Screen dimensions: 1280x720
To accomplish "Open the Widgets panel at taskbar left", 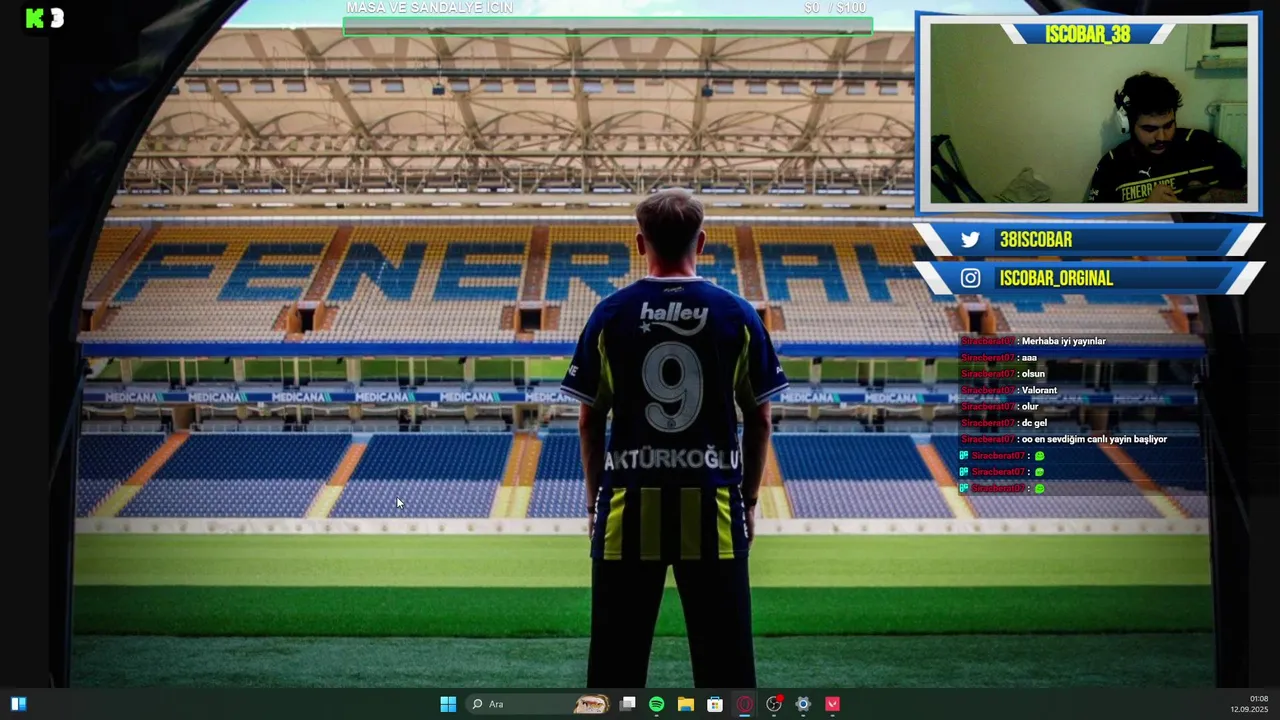I will (x=18, y=704).
